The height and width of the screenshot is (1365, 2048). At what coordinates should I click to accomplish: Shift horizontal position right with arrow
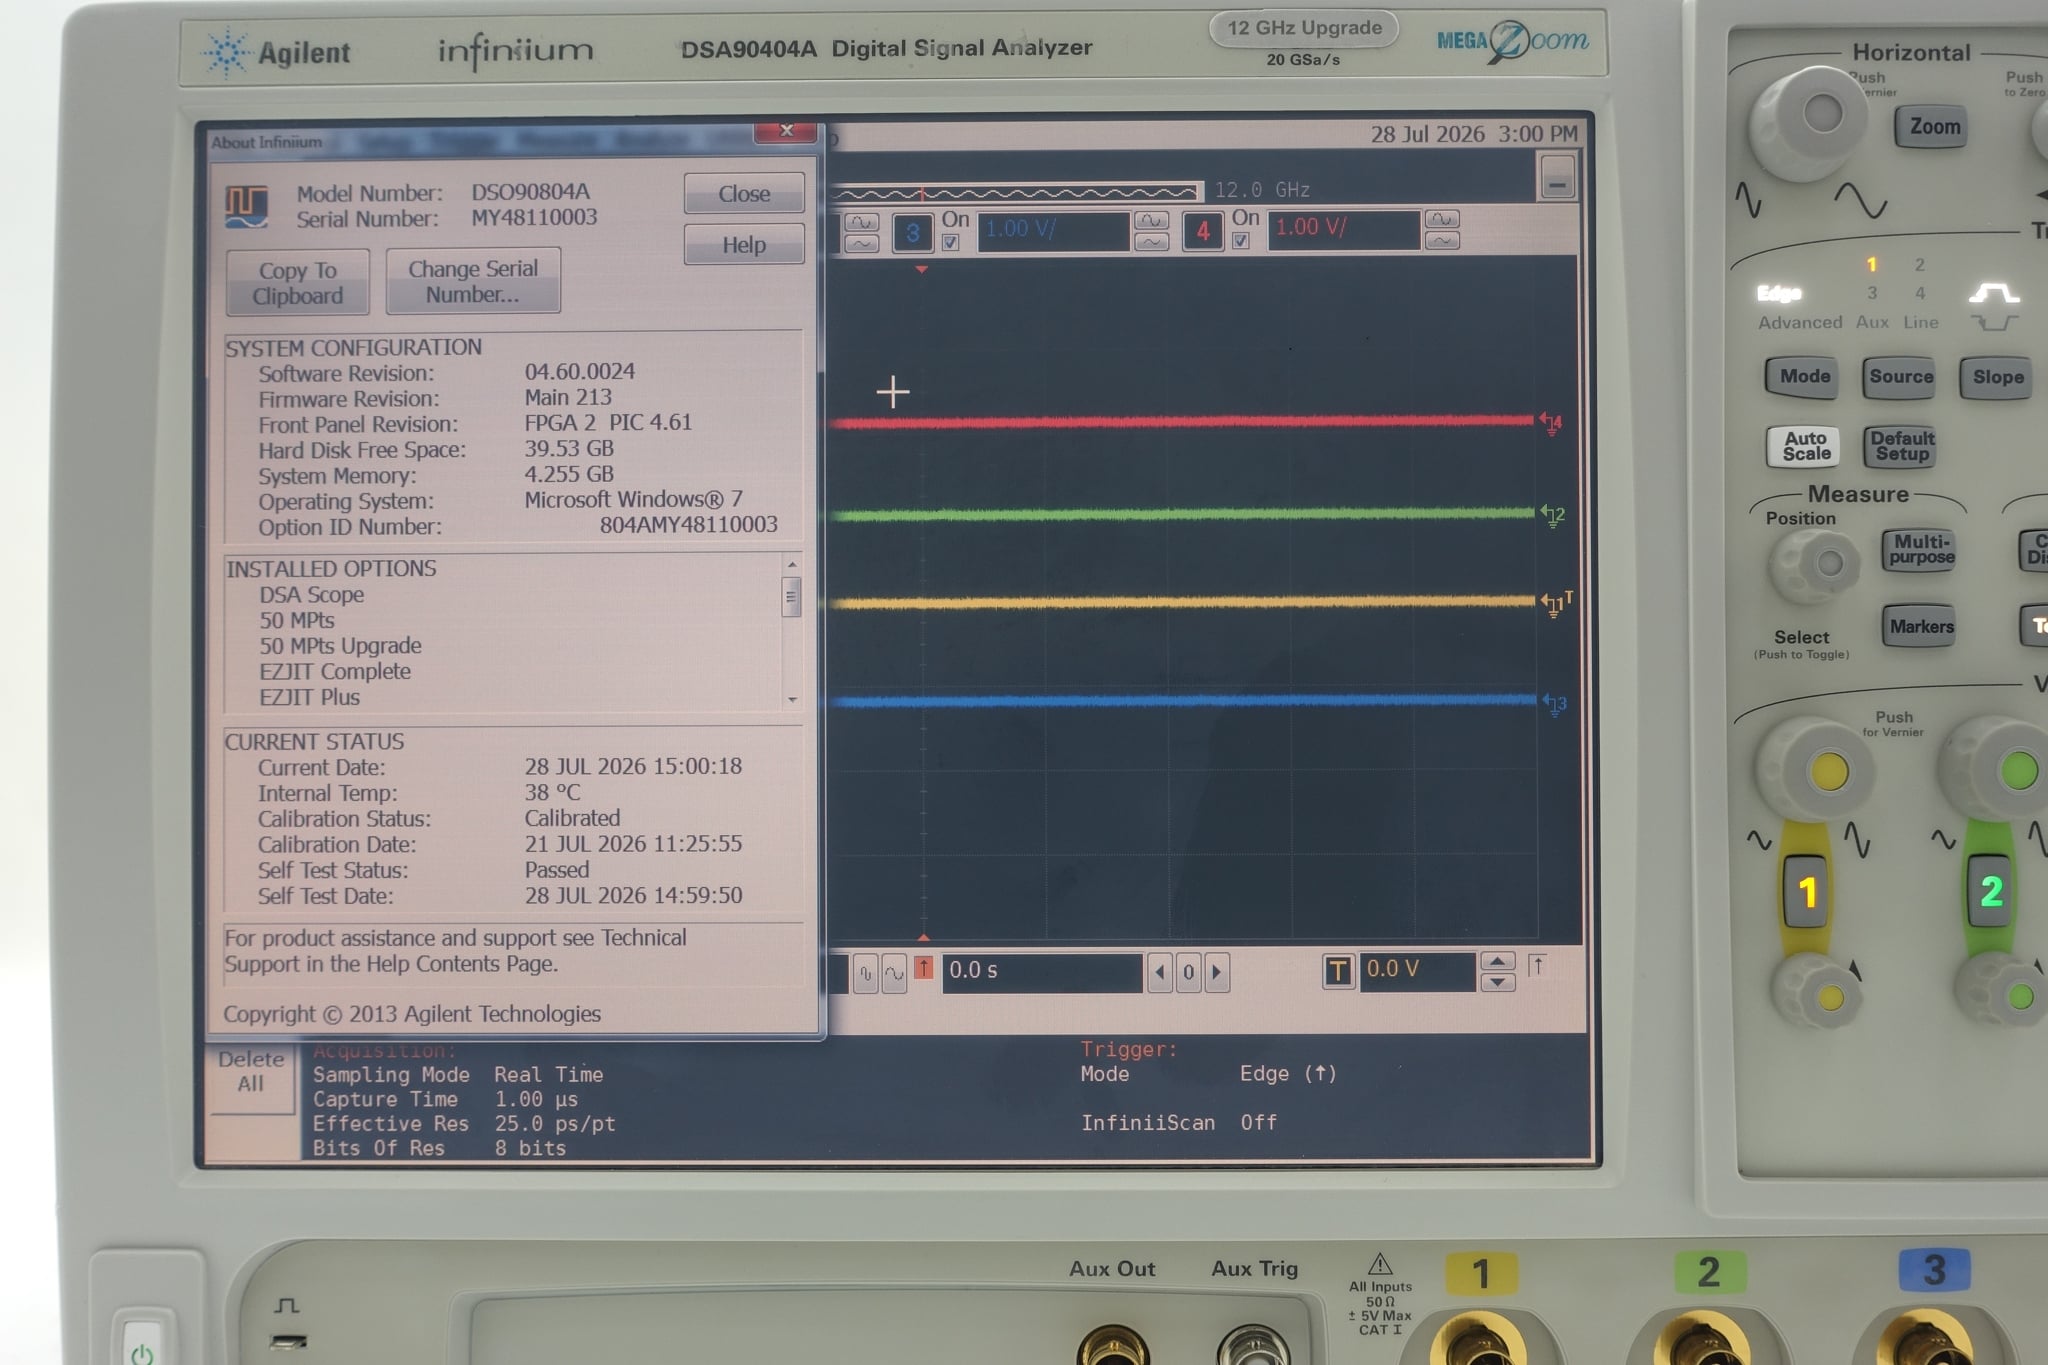coord(1216,972)
